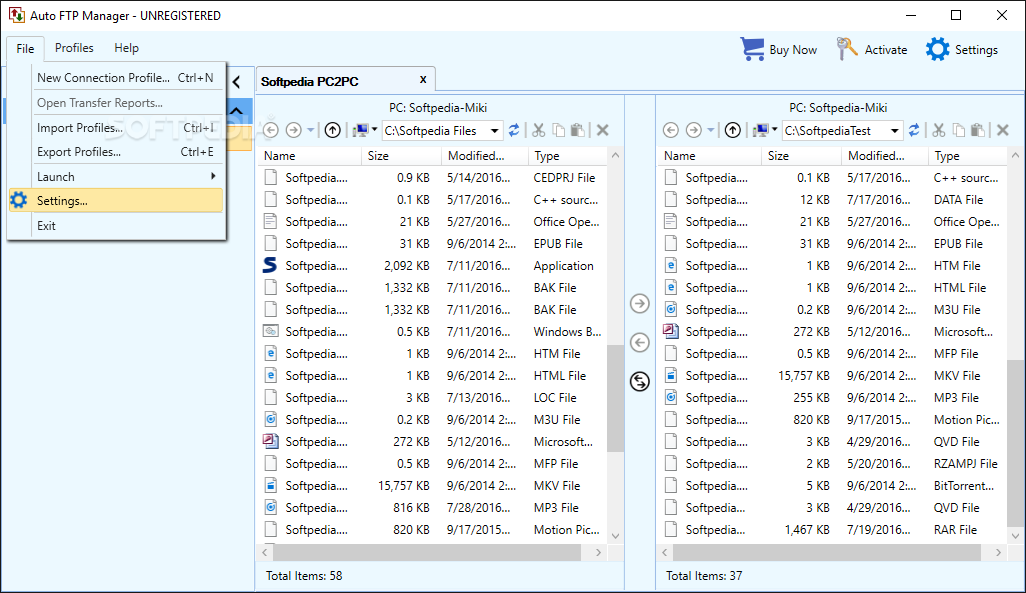1026x593 pixels.
Task: Transfer files to the right with arrow
Action: (639, 304)
